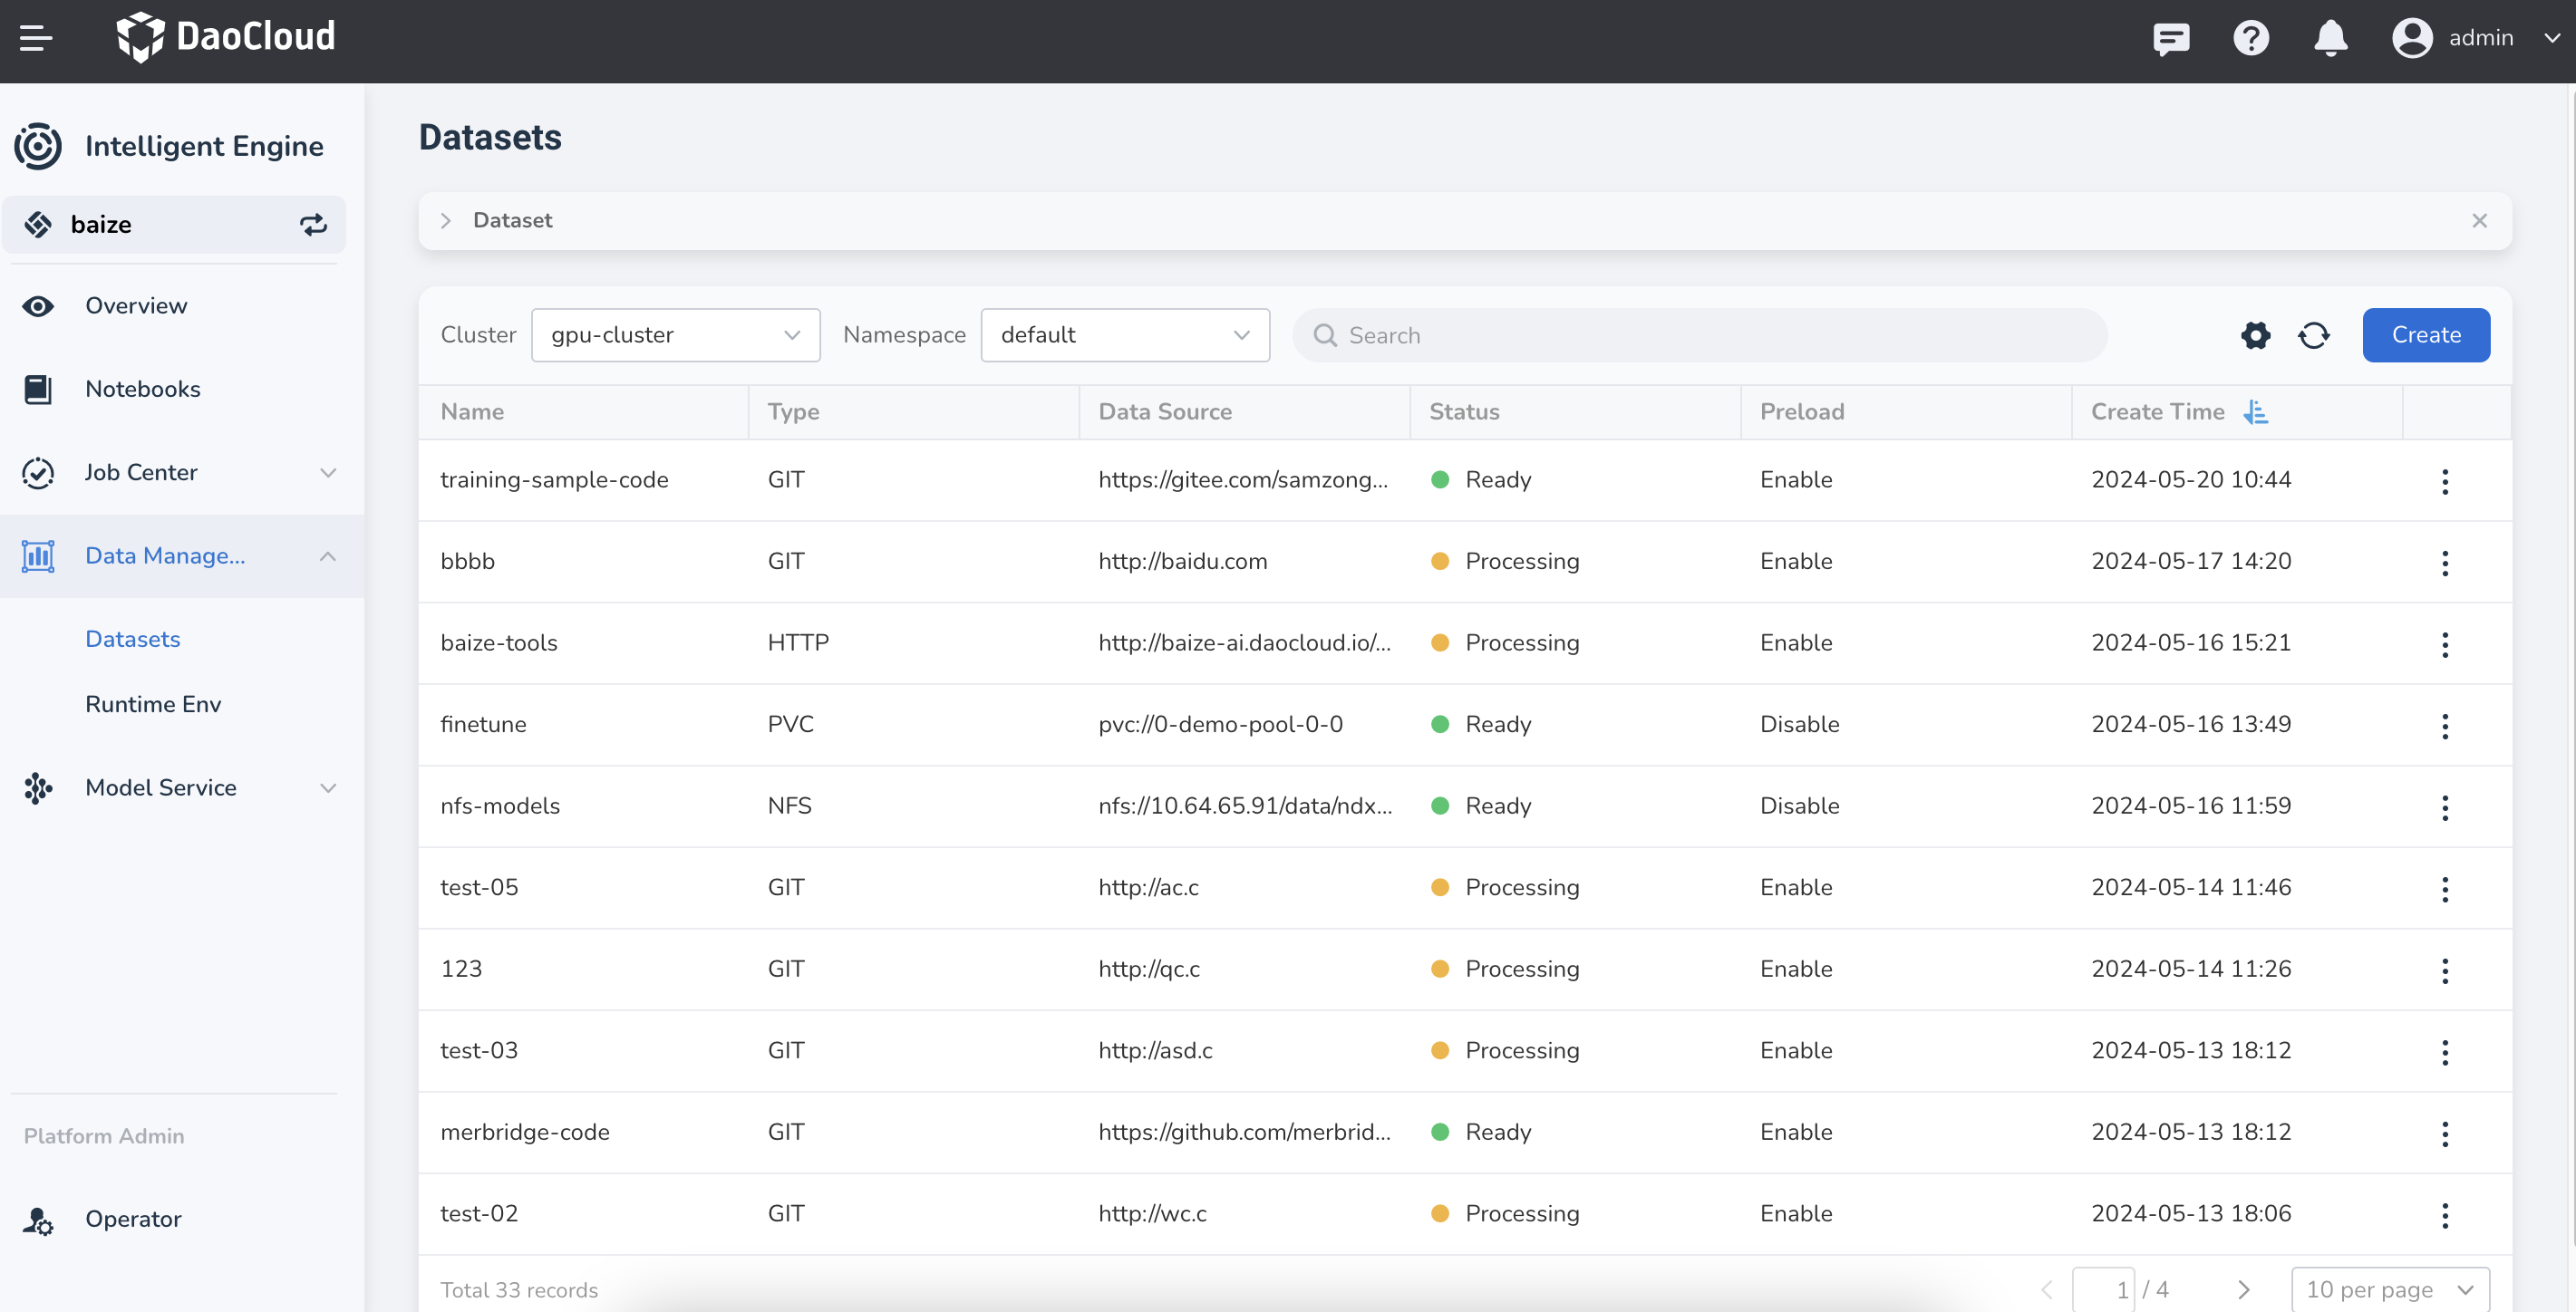Click the help question mark icon
Image resolution: width=2576 pixels, height=1312 pixels.
pos(2251,38)
